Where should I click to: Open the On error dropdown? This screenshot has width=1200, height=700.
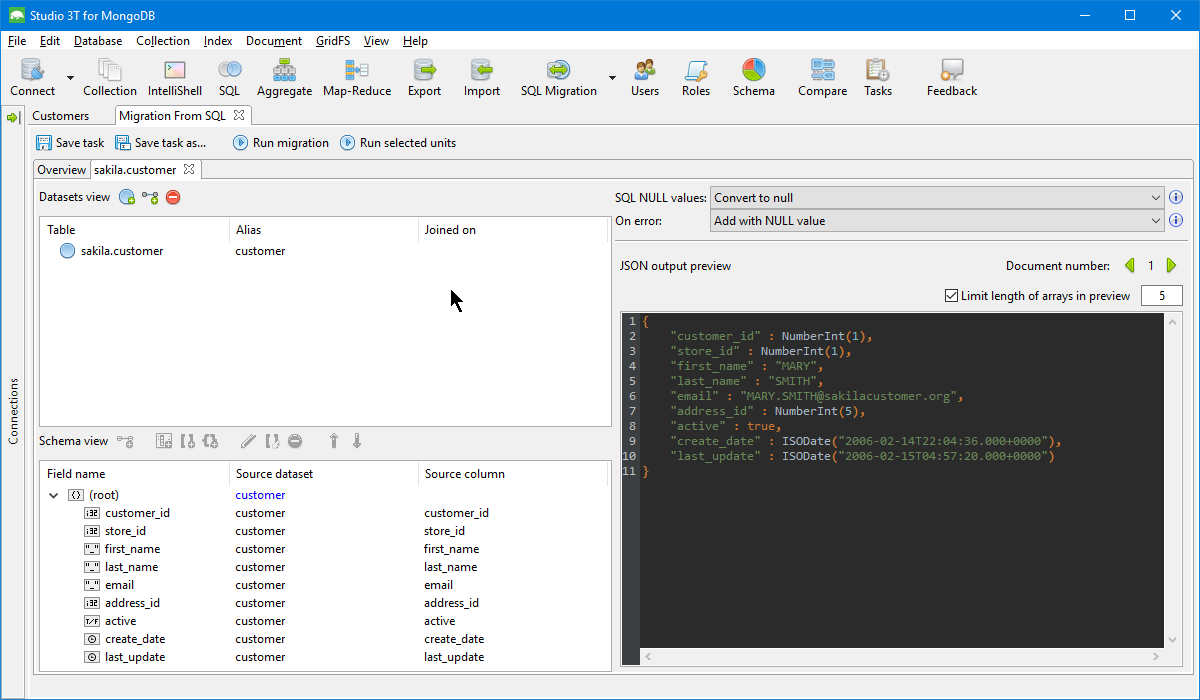pyautogui.click(x=937, y=220)
